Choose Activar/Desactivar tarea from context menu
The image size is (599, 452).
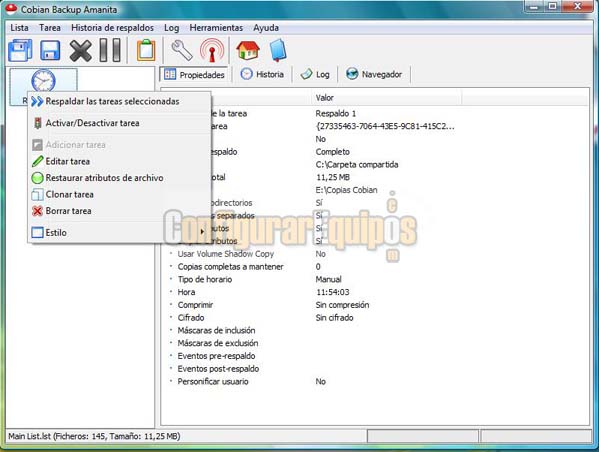click(x=119, y=123)
